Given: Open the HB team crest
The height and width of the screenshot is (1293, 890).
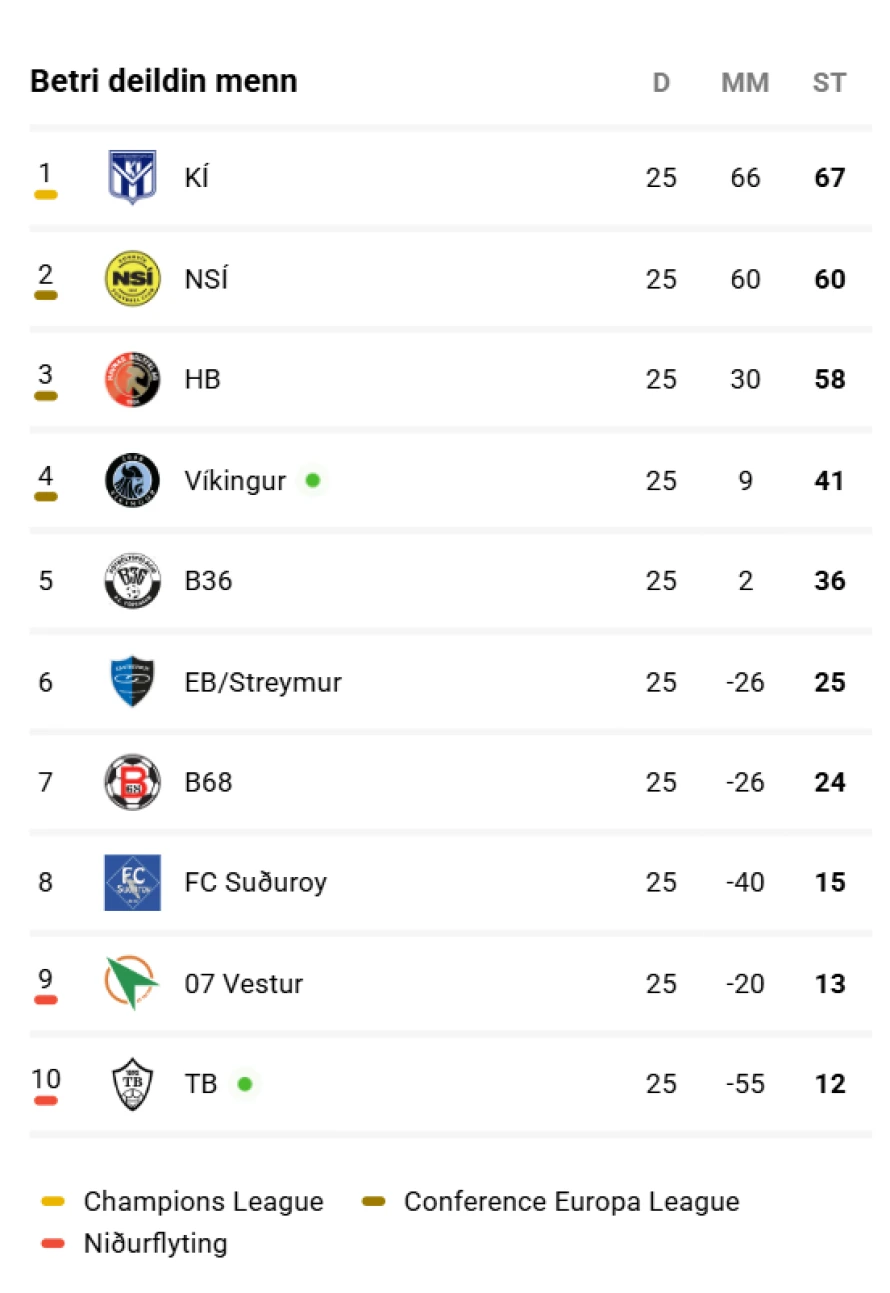Looking at the screenshot, I should pyautogui.click(x=132, y=380).
